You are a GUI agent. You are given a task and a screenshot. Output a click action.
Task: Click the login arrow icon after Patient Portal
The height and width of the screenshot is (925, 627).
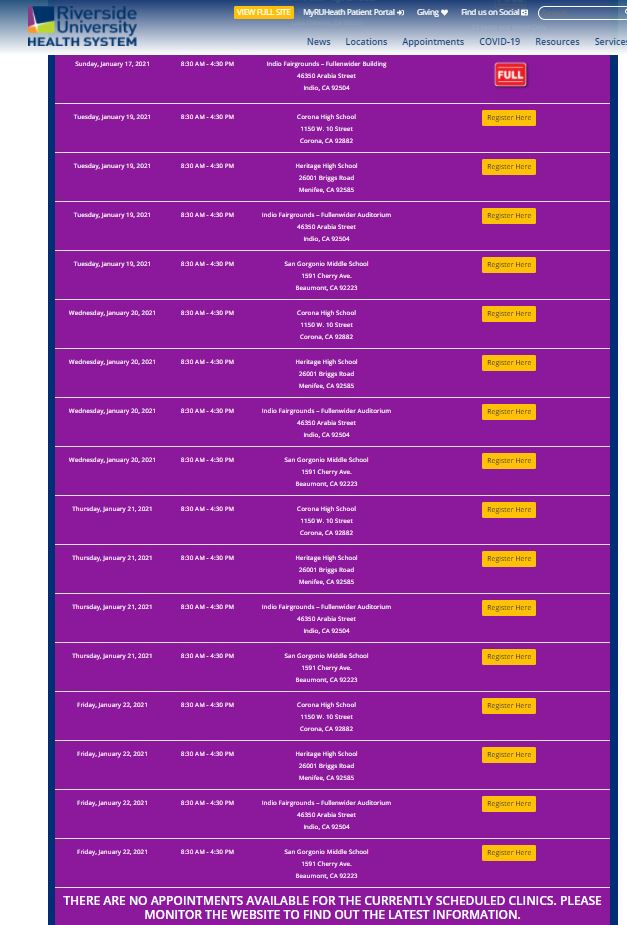(x=401, y=13)
